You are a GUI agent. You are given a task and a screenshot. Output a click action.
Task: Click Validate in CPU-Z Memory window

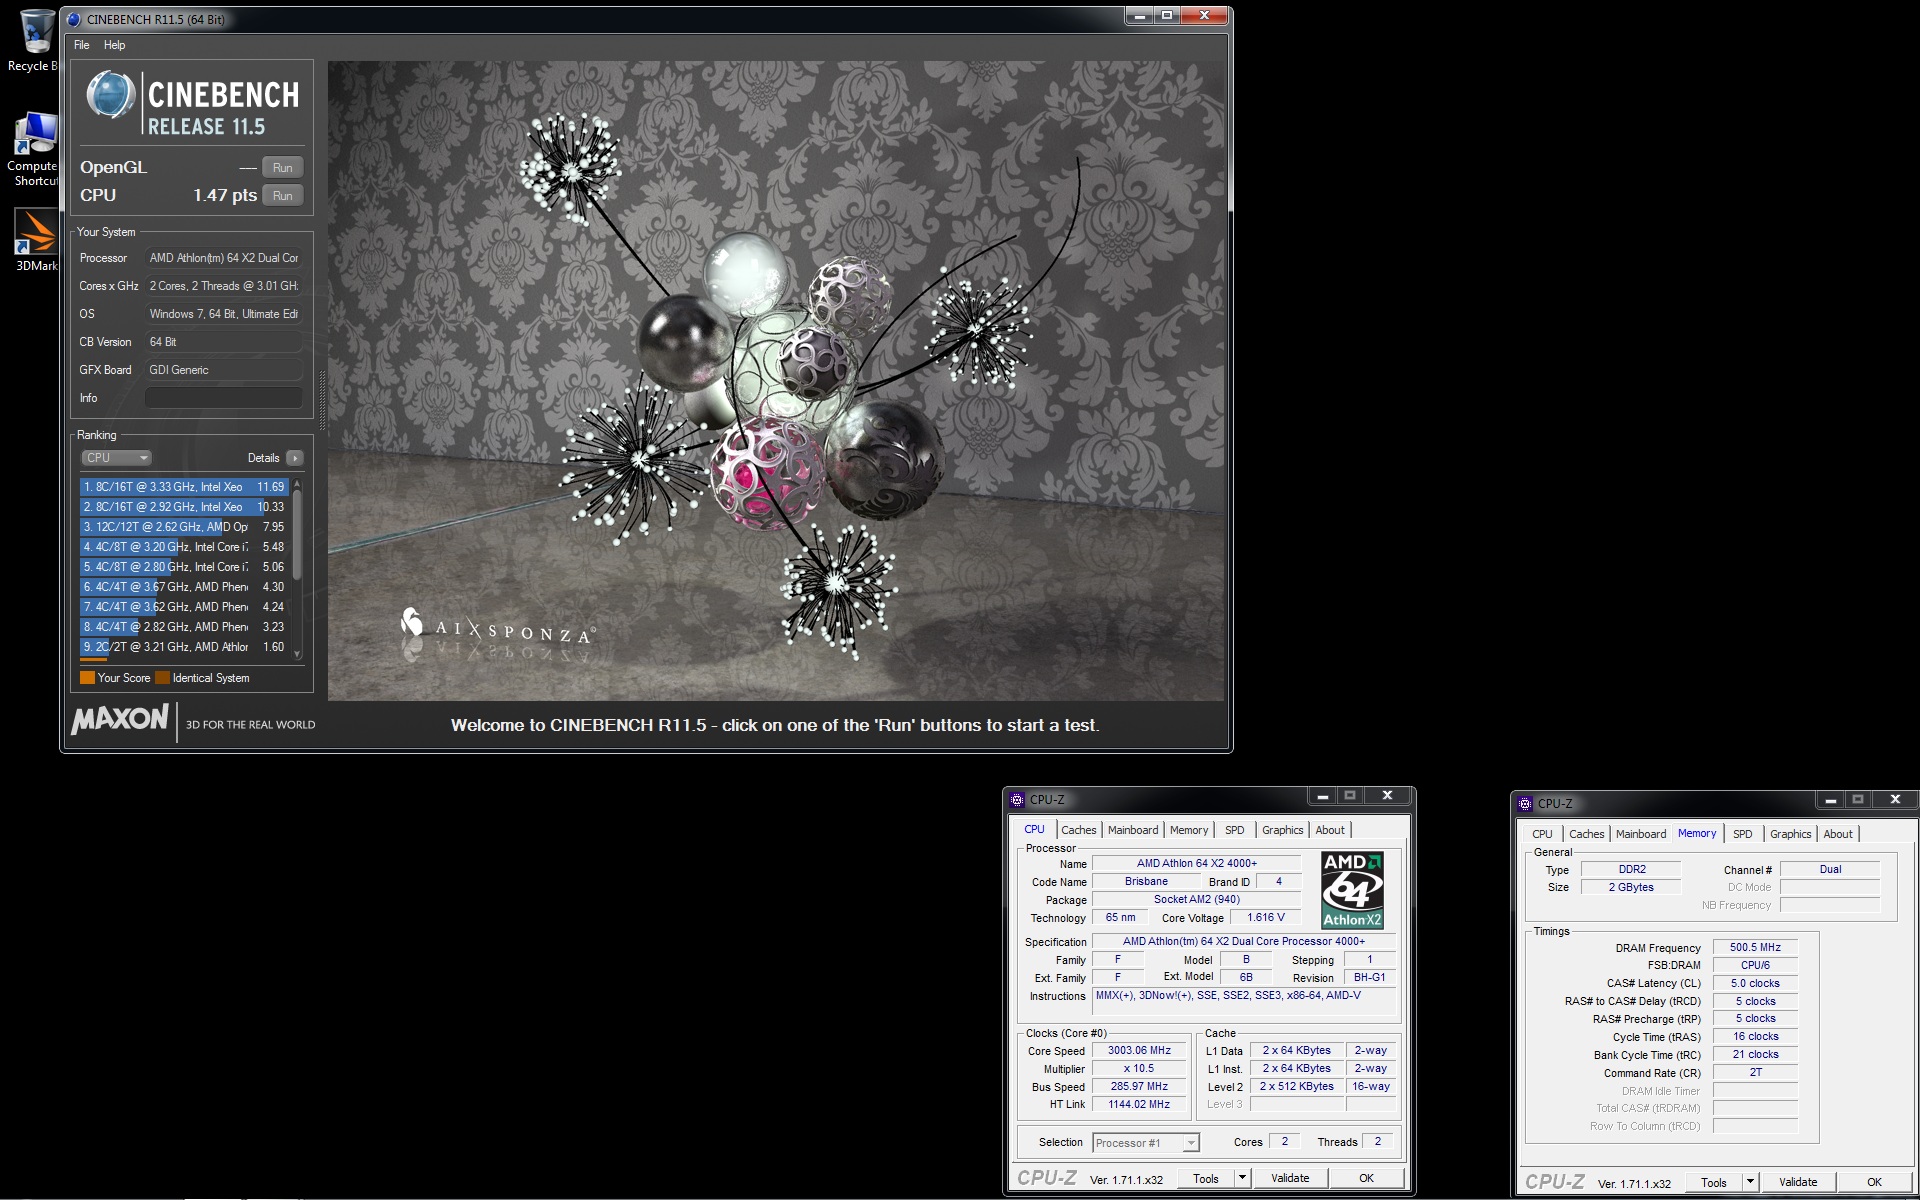[1798, 1183]
